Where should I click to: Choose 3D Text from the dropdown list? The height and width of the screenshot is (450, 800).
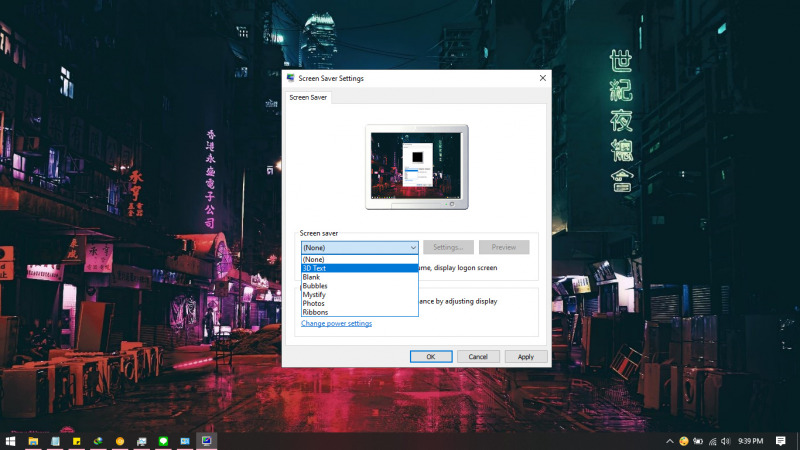360,268
